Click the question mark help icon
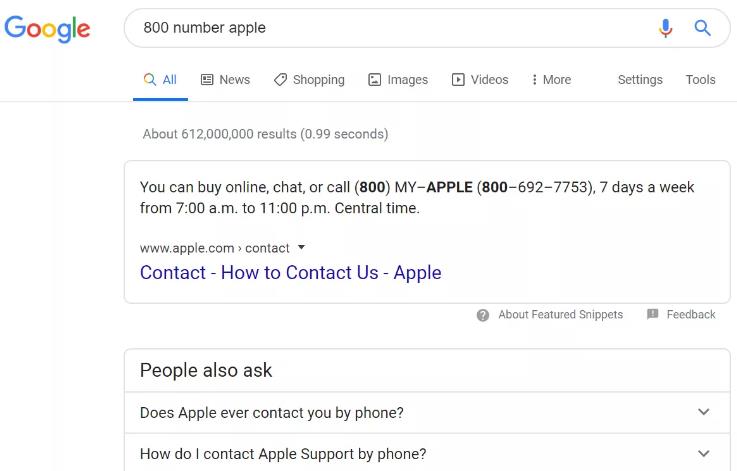The image size is (737, 471). pyautogui.click(x=483, y=314)
